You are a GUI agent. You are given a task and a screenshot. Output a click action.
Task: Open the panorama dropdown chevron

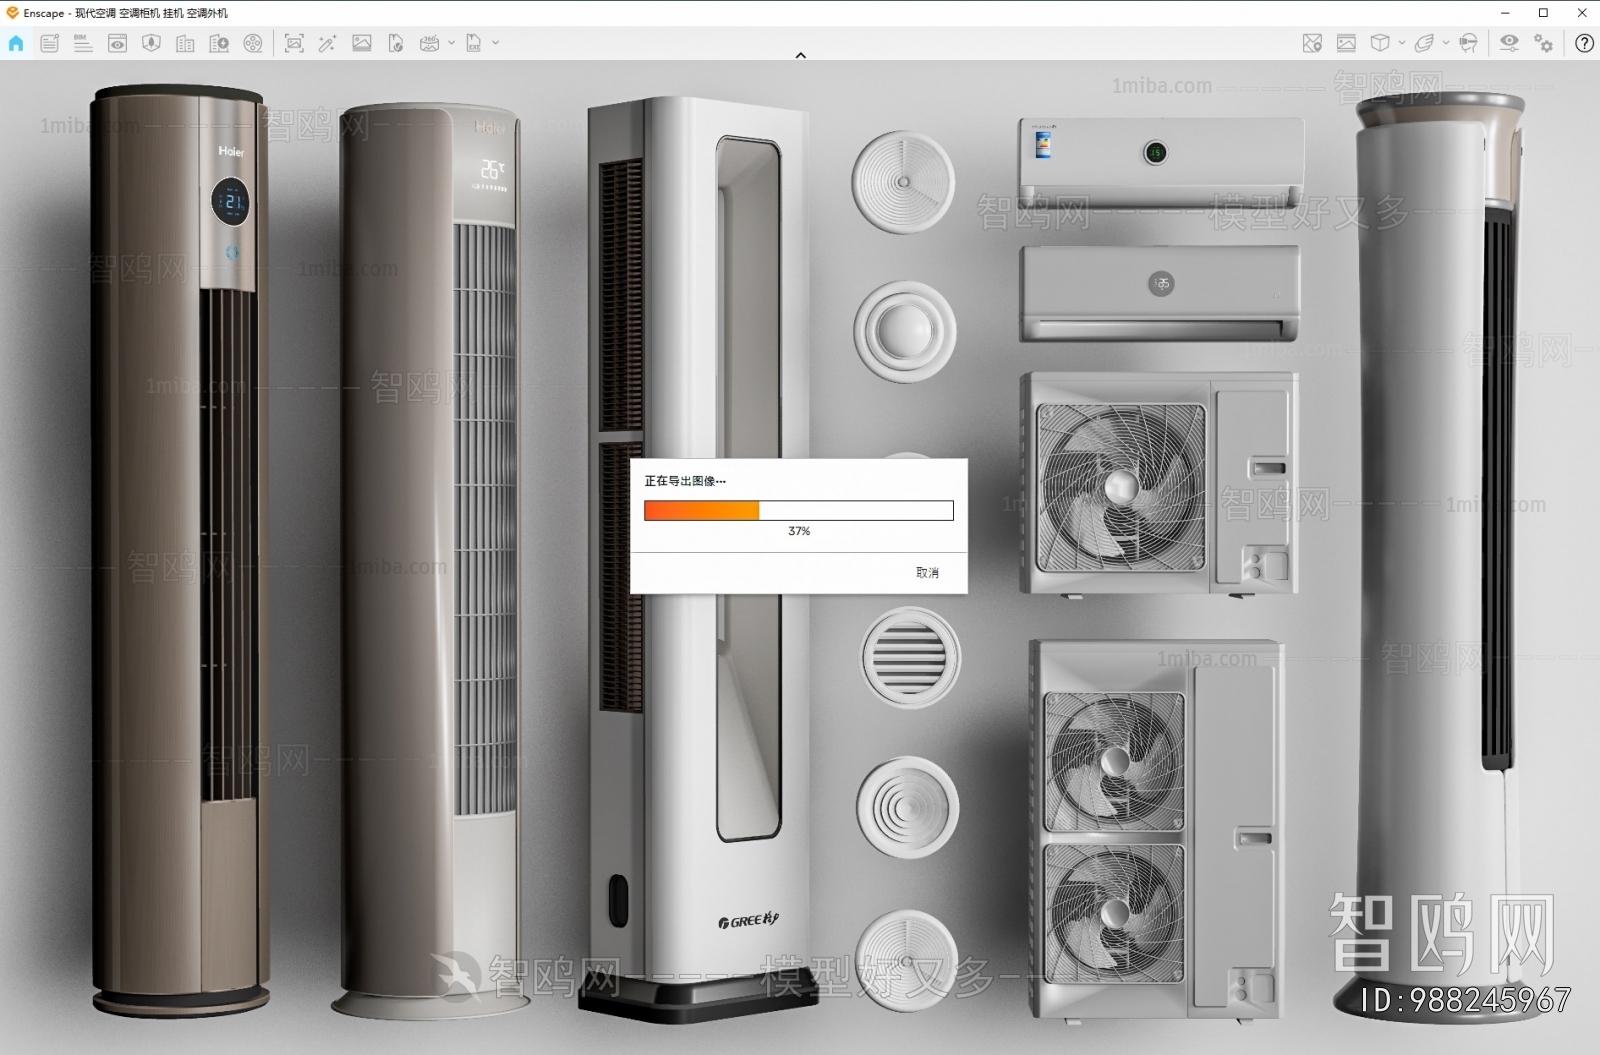point(451,43)
